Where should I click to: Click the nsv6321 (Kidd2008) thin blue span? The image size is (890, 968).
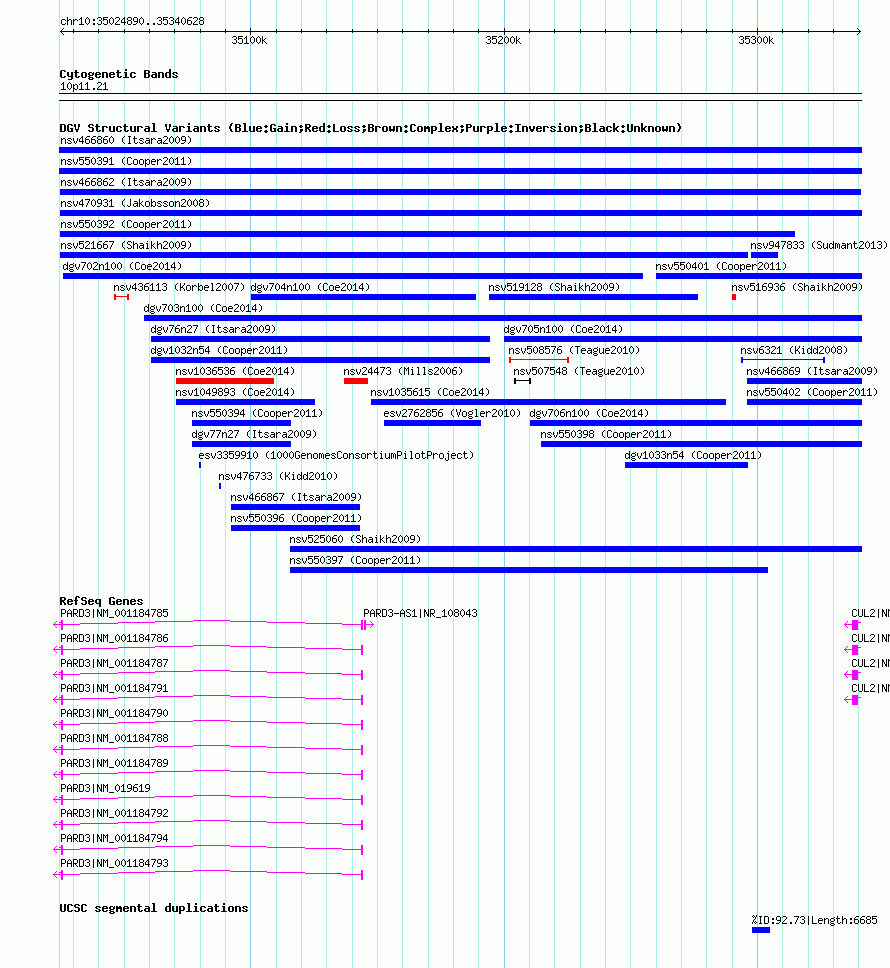click(783, 360)
